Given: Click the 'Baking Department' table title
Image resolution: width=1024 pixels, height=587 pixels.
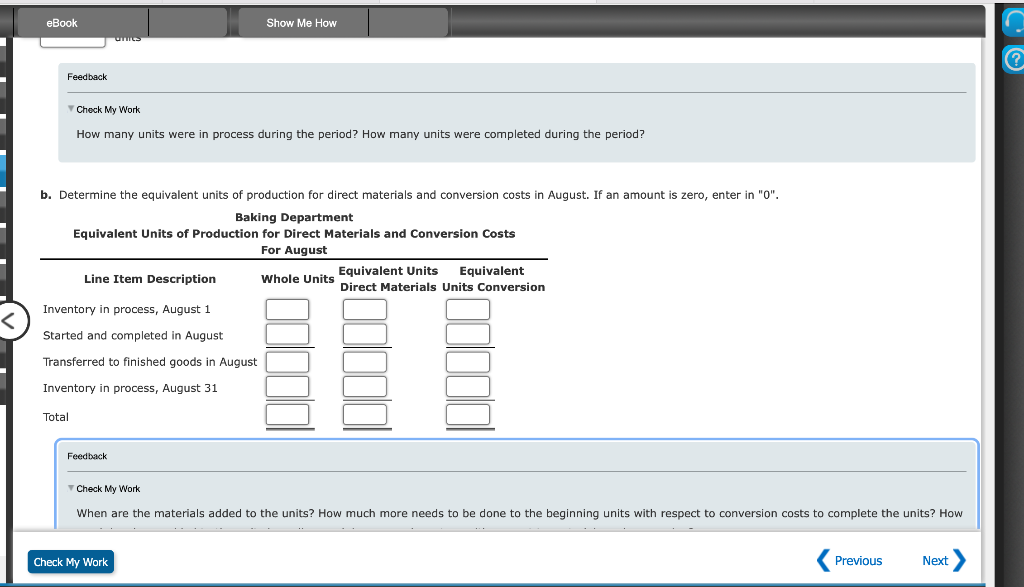Looking at the screenshot, I should 294,217.
